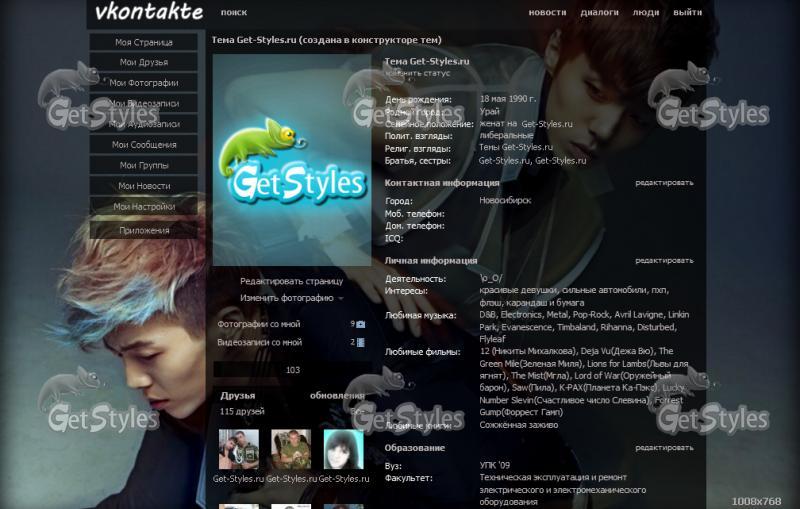Viewport: 800px width, 509px height.
Task: Click либеральные political views value
Action: (x=506, y=136)
